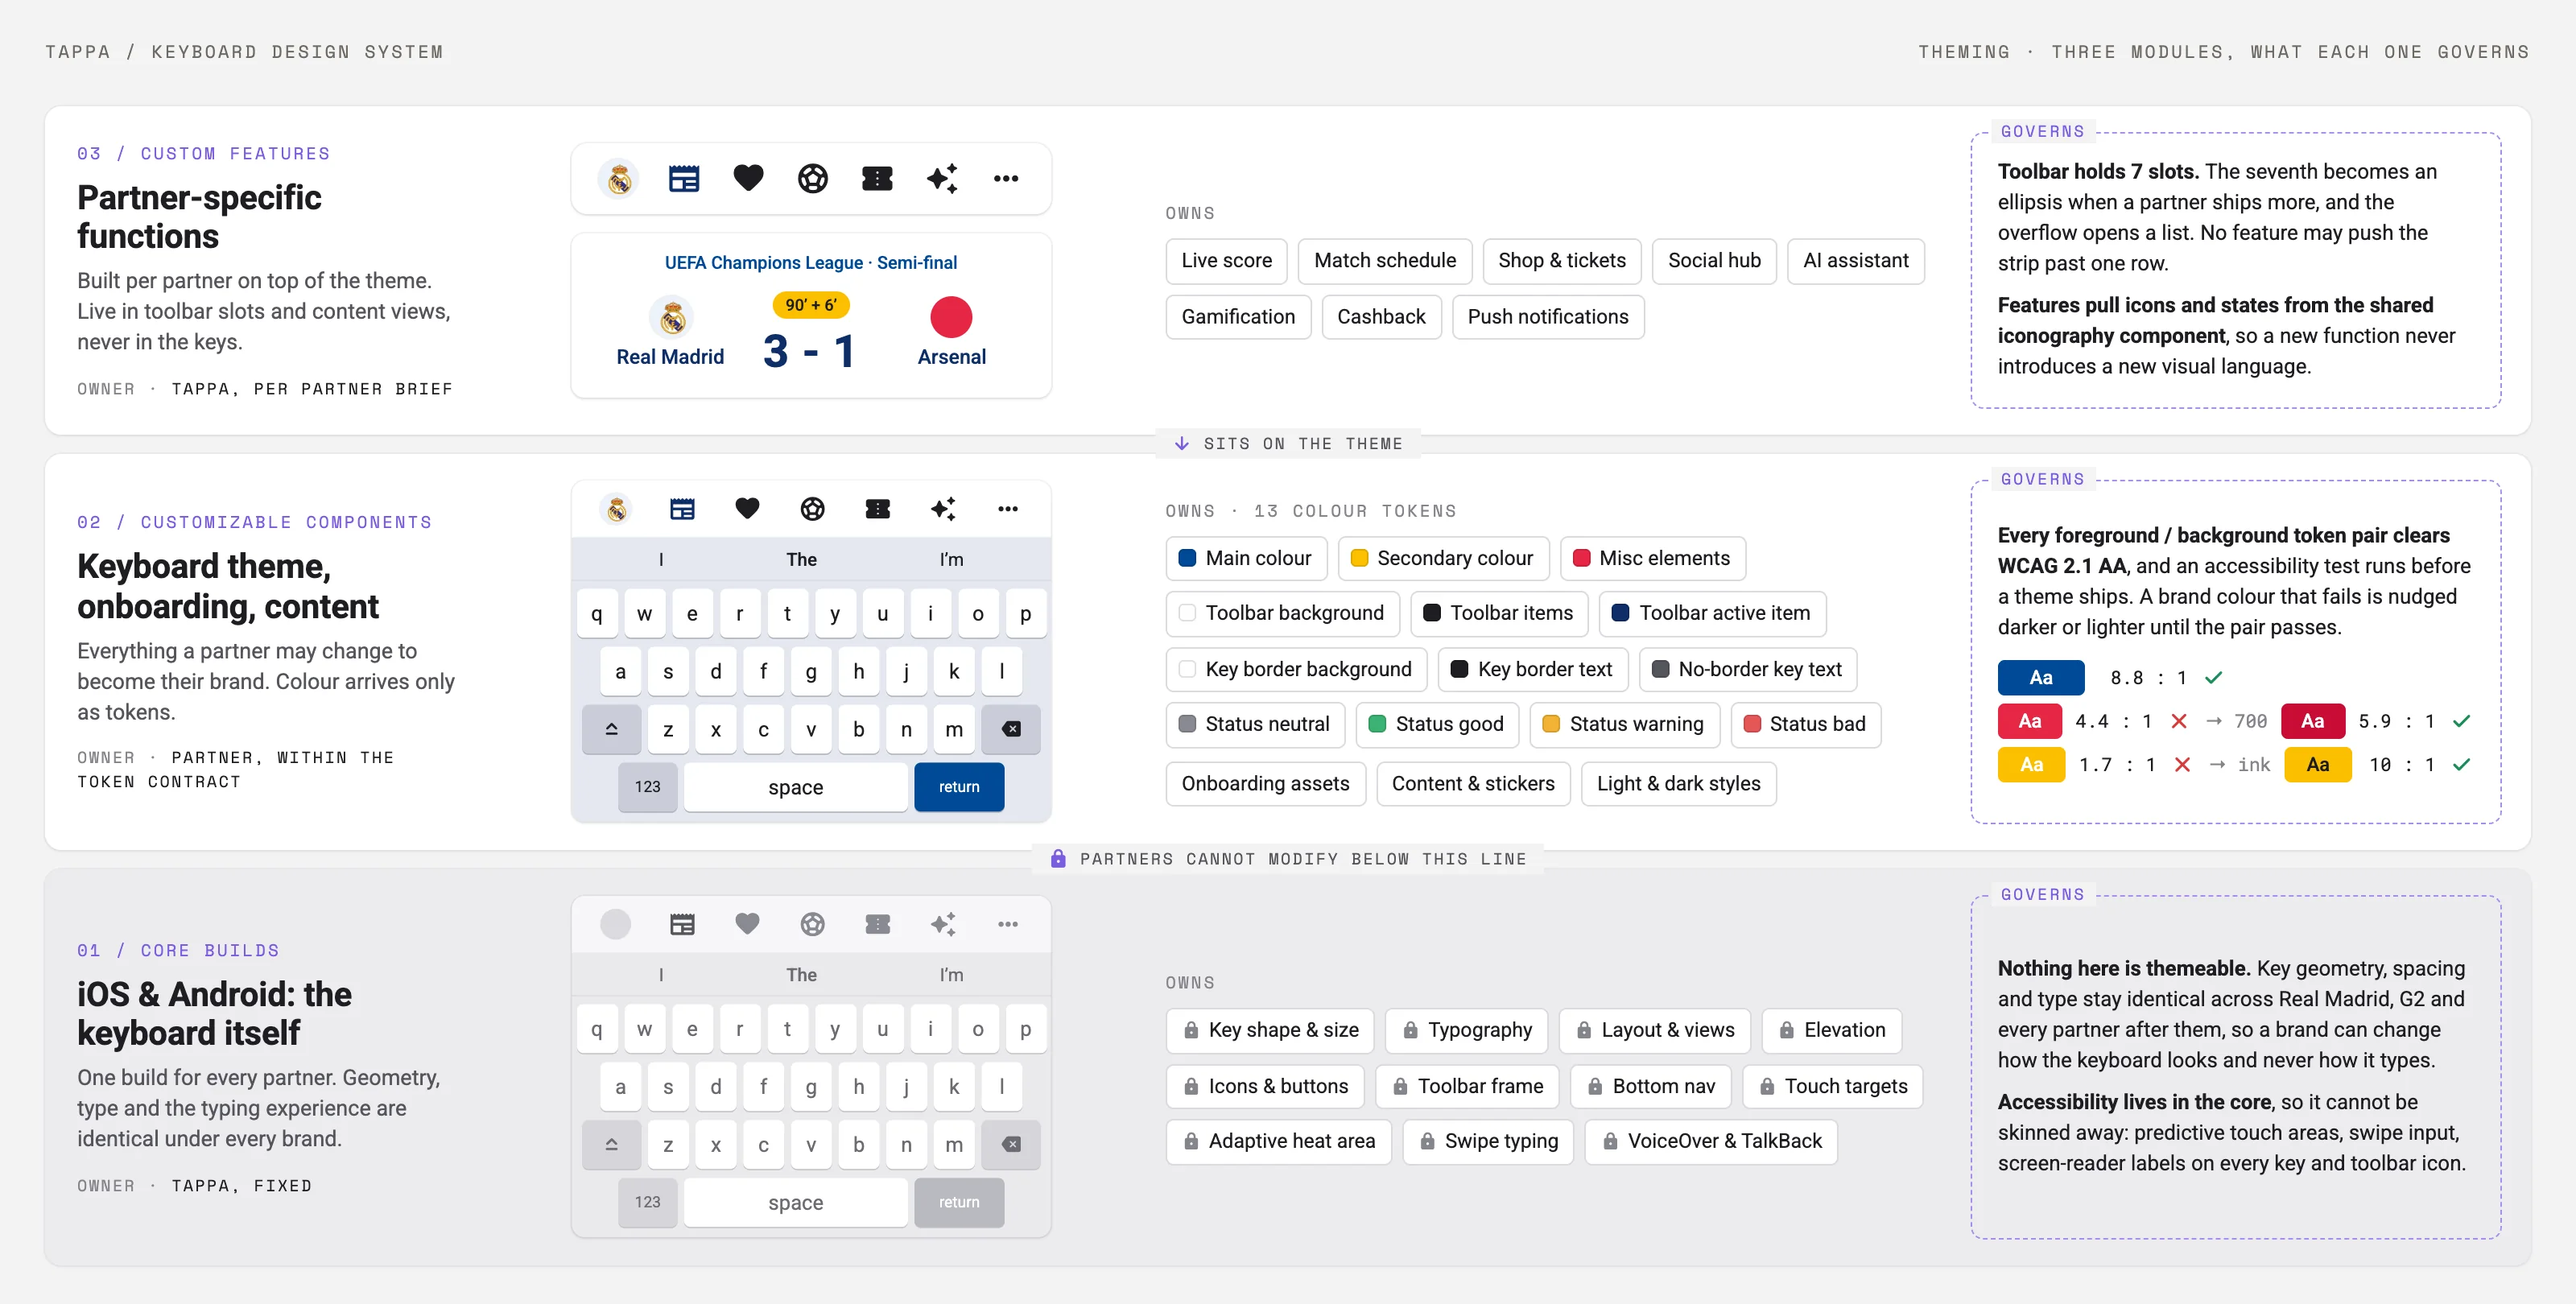Click the blue Aa swatch rated 8.8 : 1
Image resolution: width=2576 pixels, height=1304 pixels.
pyautogui.click(x=2041, y=678)
